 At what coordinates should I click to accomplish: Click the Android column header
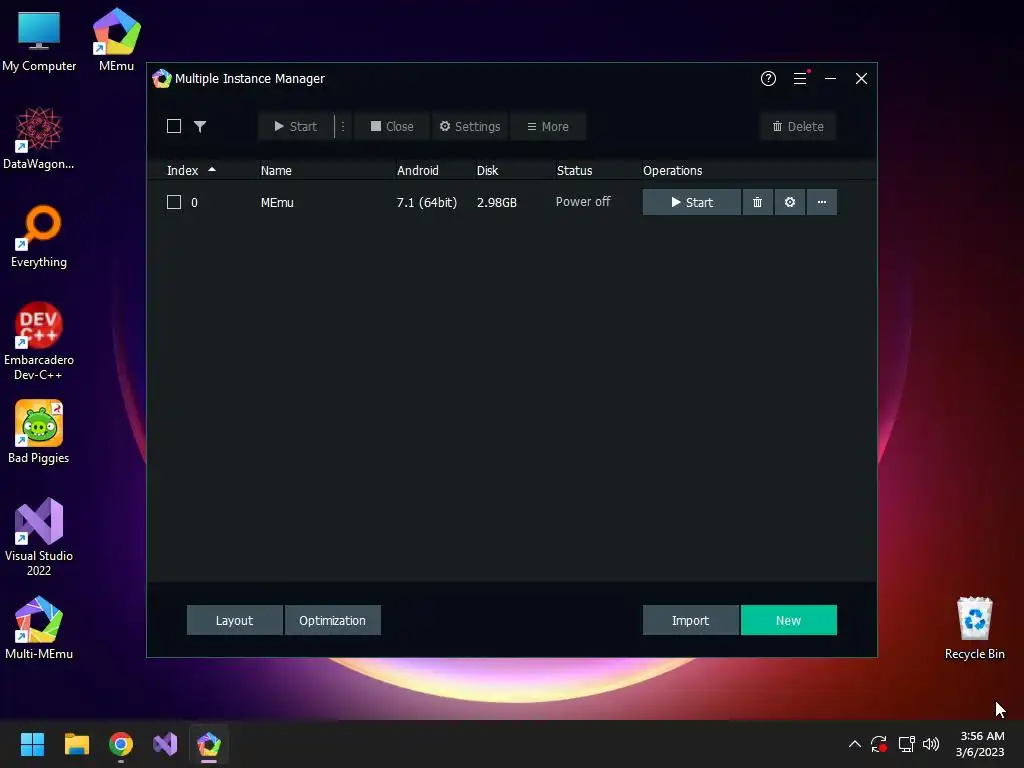pyautogui.click(x=418, y=170)
